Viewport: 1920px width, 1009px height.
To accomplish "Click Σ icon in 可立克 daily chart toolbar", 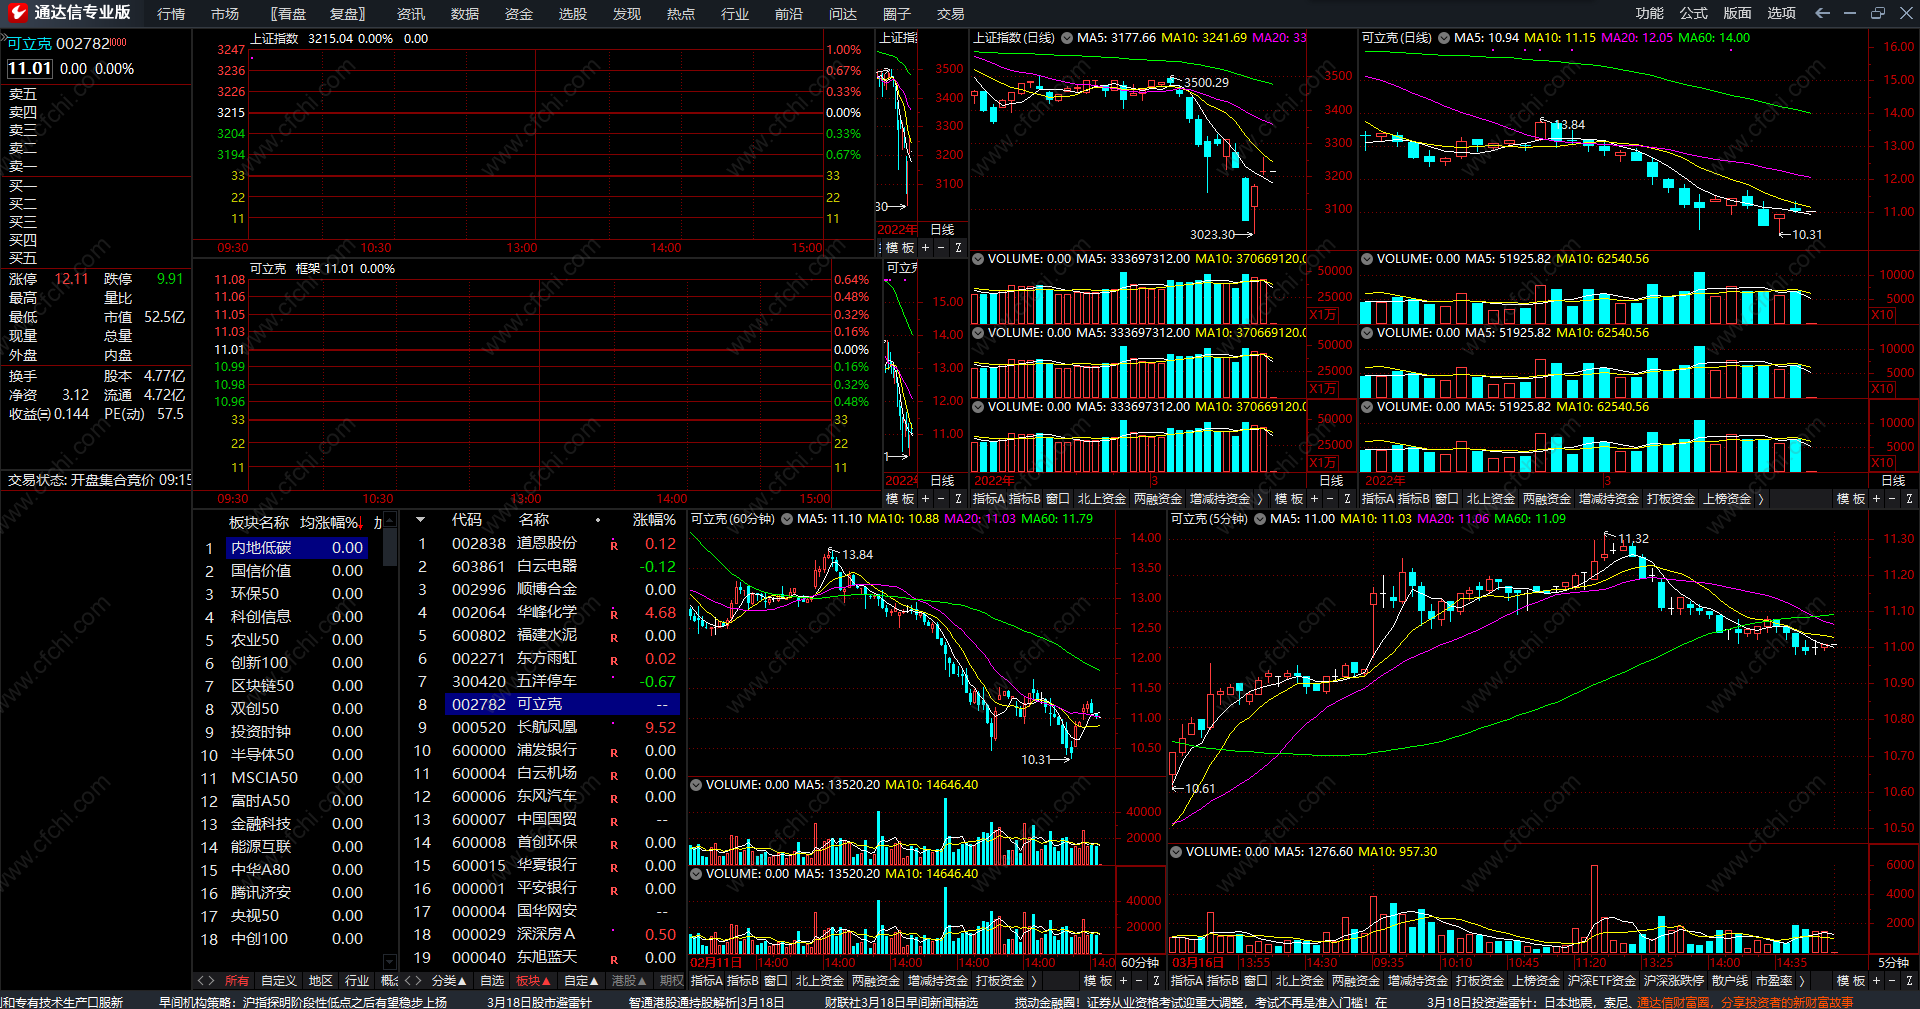I will pyautogui.click(x=1909, y=498).
